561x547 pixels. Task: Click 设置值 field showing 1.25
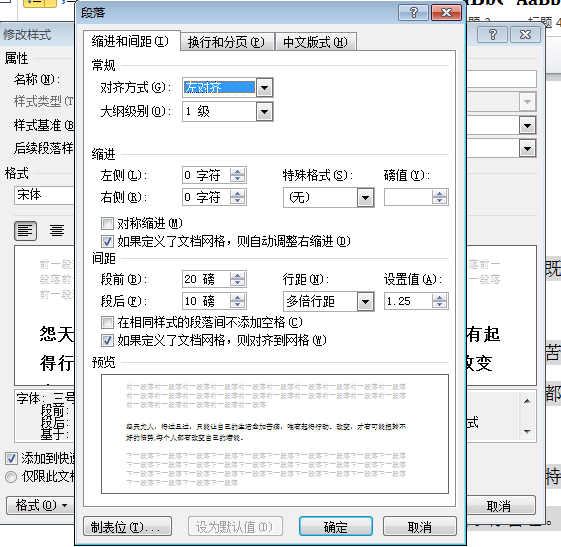tap(408, 302)
